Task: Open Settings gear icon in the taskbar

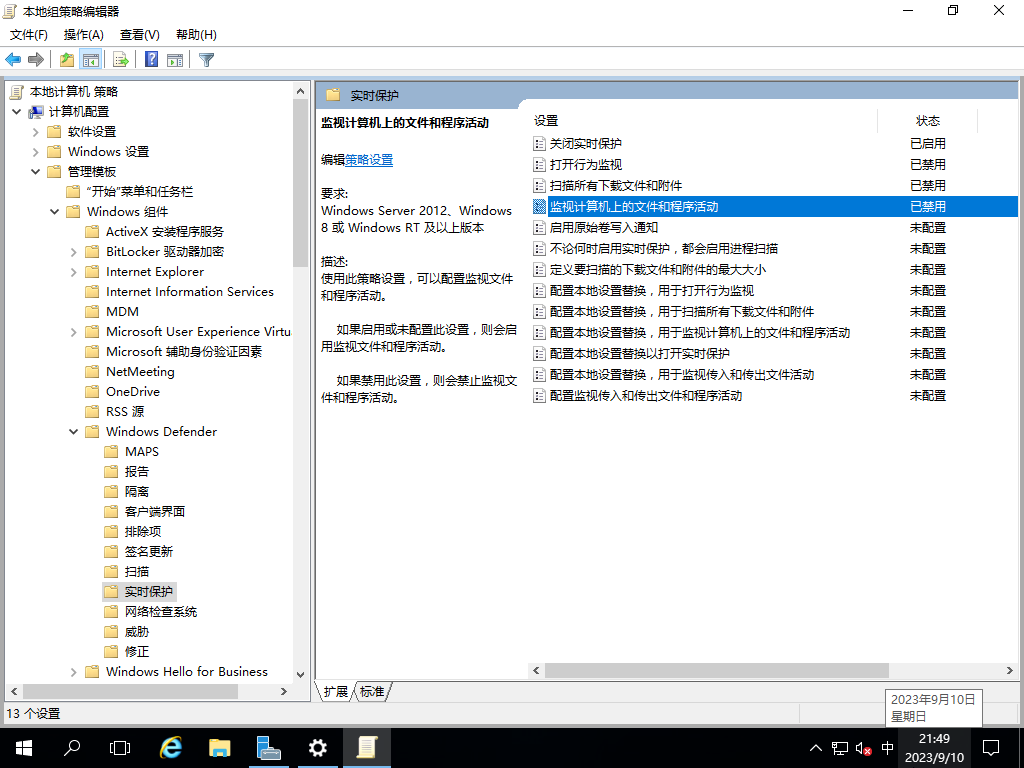Action: tap(317, 748)
